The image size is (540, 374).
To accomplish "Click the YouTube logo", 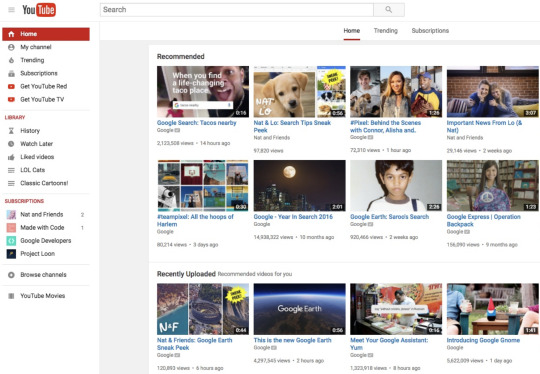I will pos(39,10).
